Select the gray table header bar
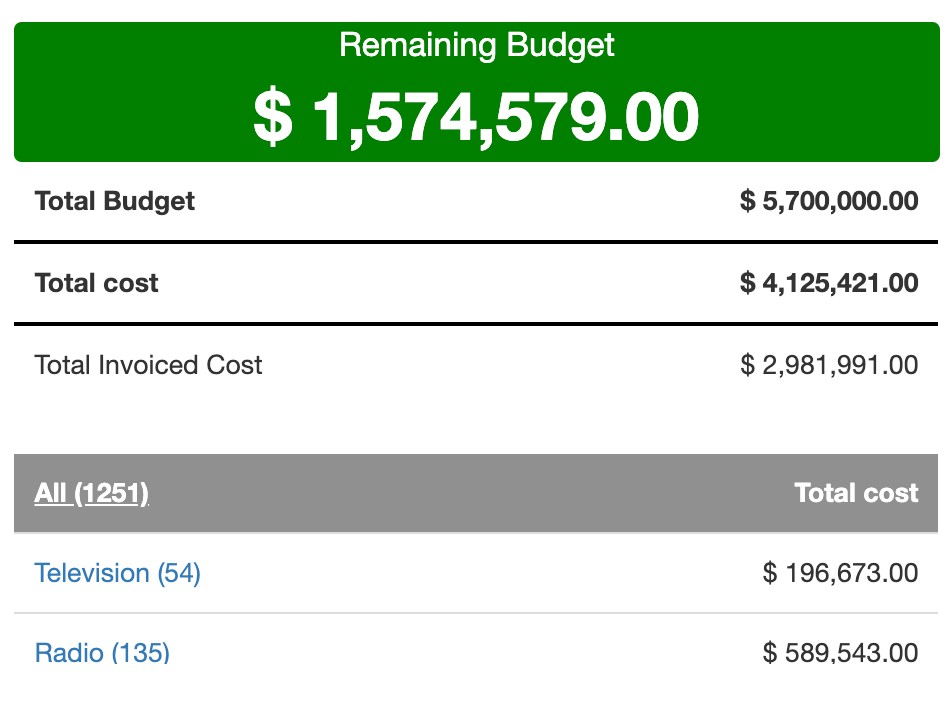Screen dimensions: 952x708 476,493
